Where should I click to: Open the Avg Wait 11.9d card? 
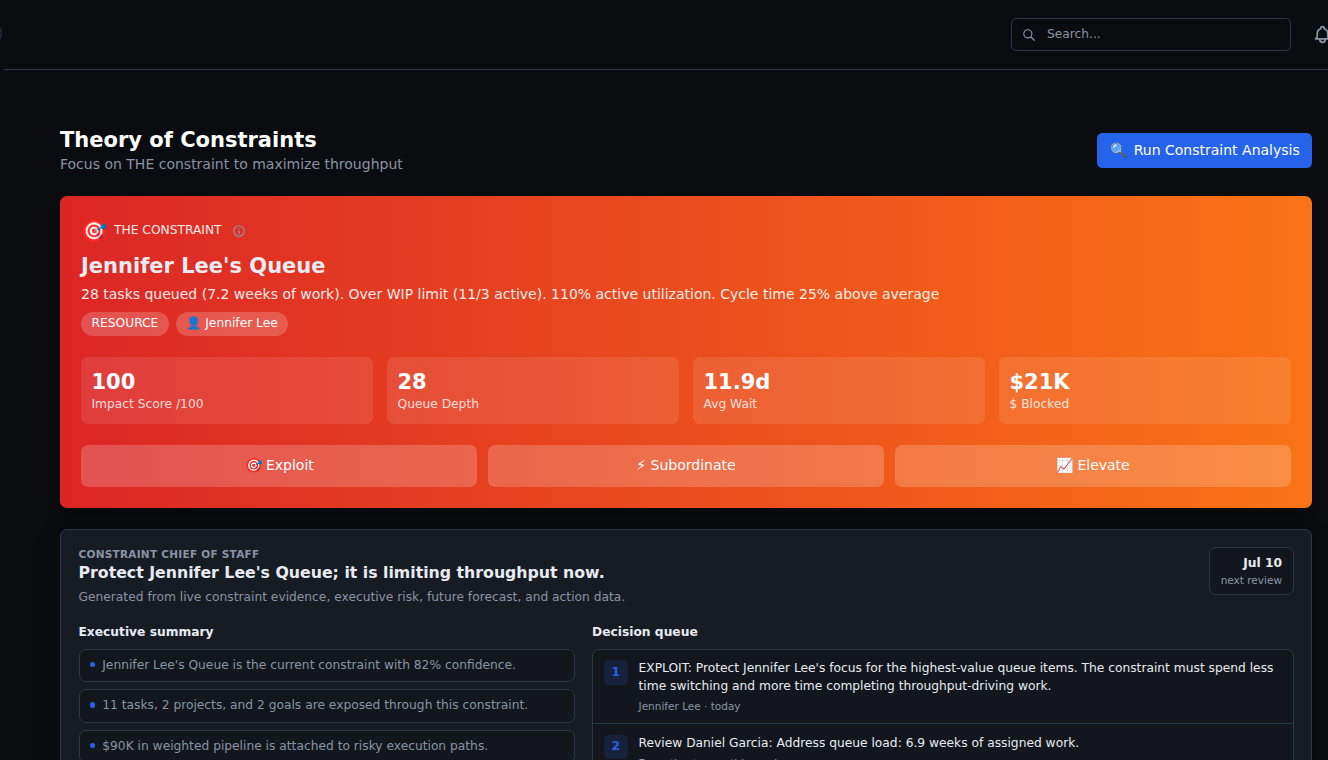[x=839, y=390]
